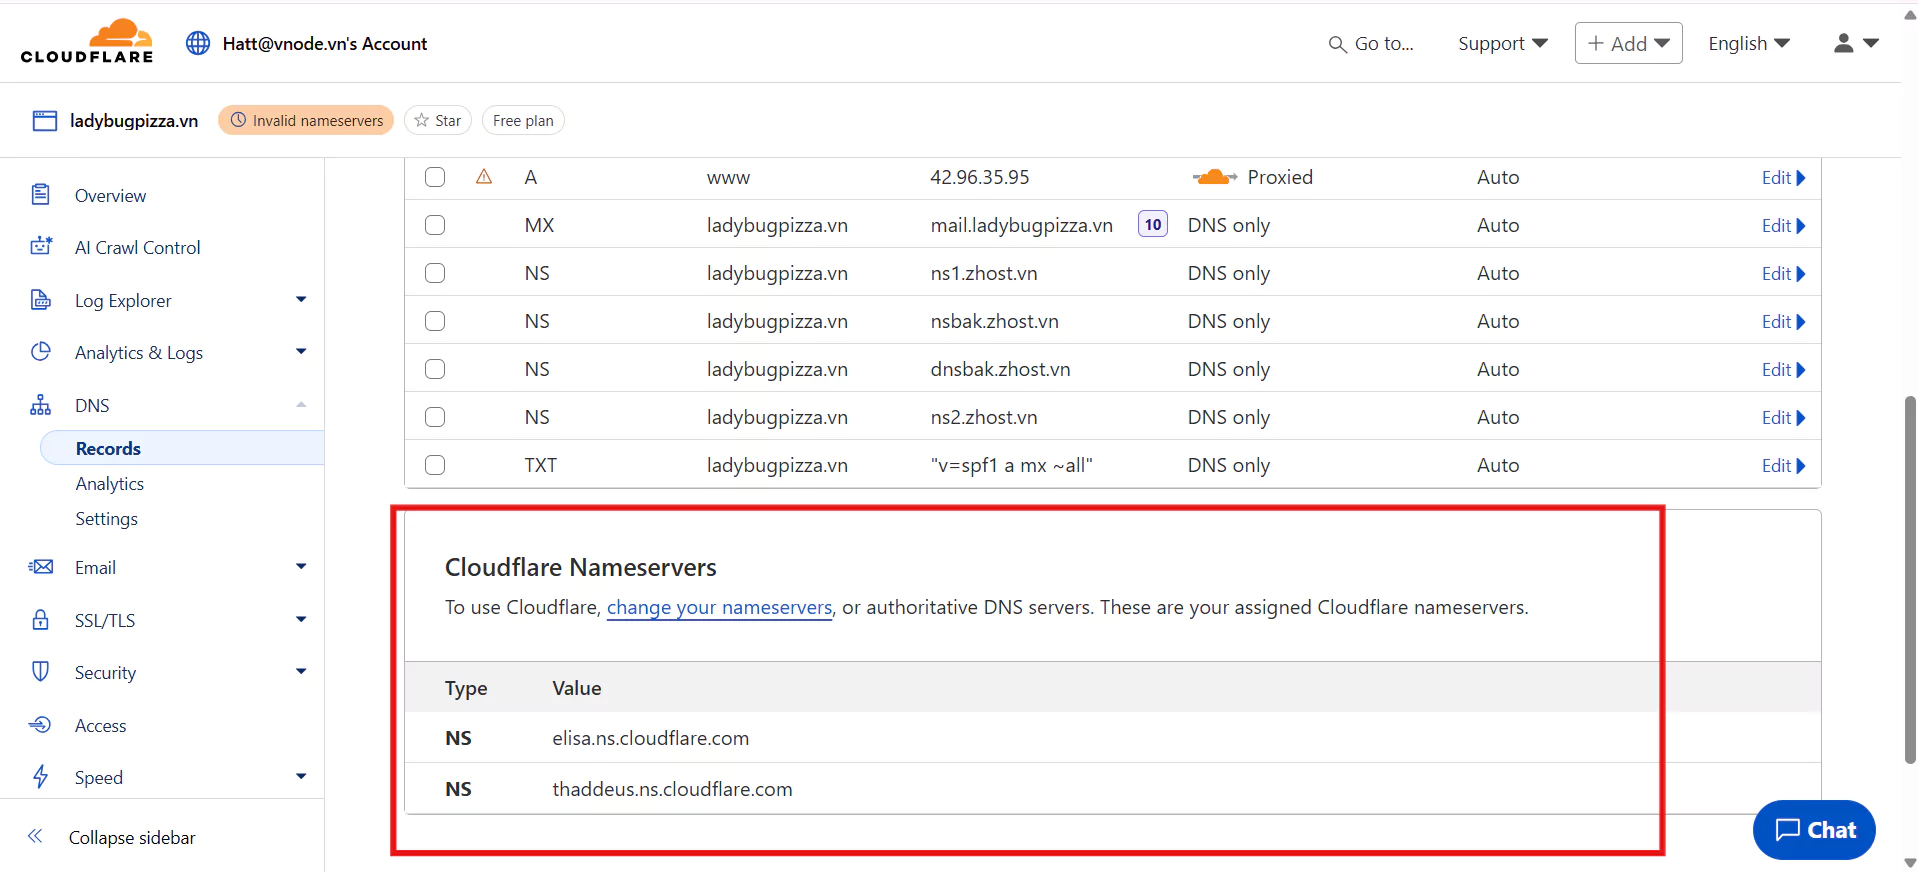The height and width of the screenshot is (872, 1918).
Task: Click the Go to search magnifier icon
Action: coord(1337,44)
